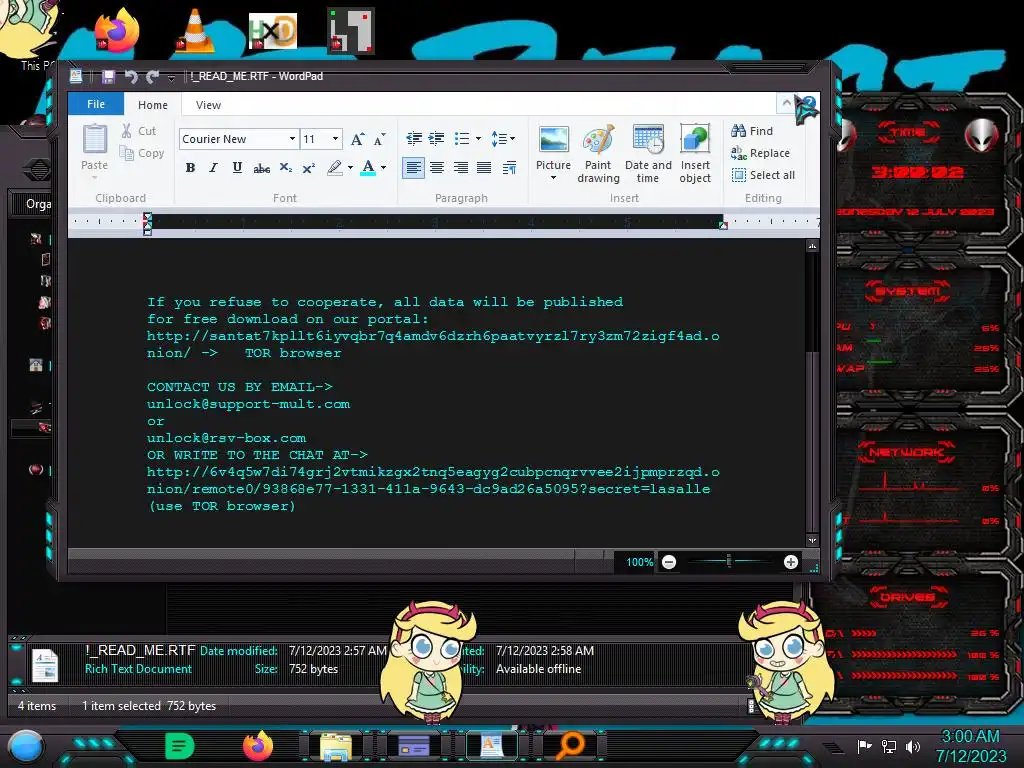
Task: Click the Decrease indent icon
Action: (x=413, y=138)
